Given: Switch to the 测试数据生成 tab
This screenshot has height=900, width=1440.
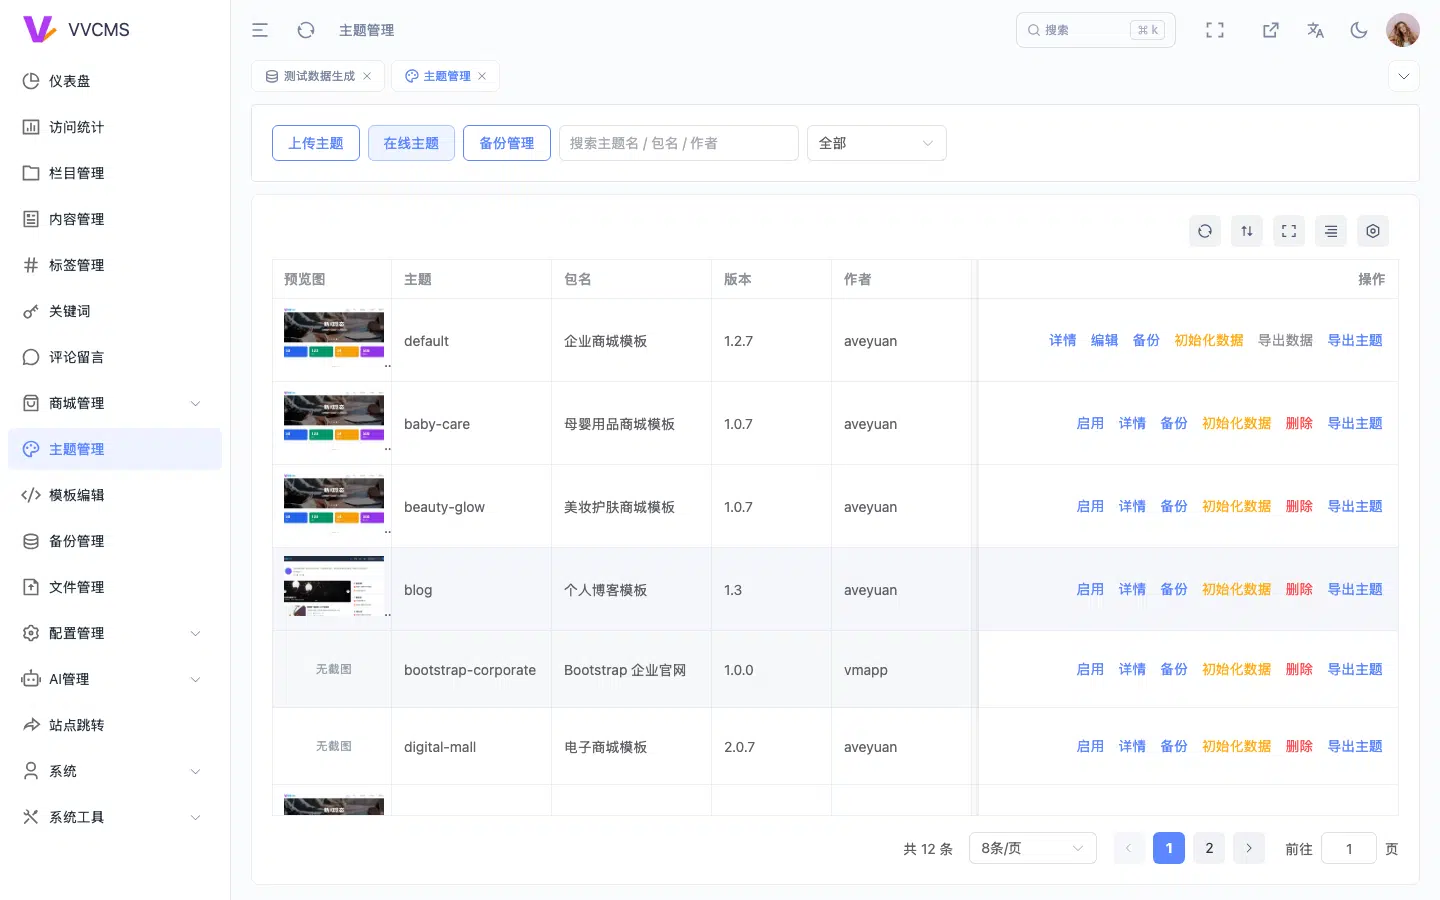Looking at the screenshot, I should 318,76.
